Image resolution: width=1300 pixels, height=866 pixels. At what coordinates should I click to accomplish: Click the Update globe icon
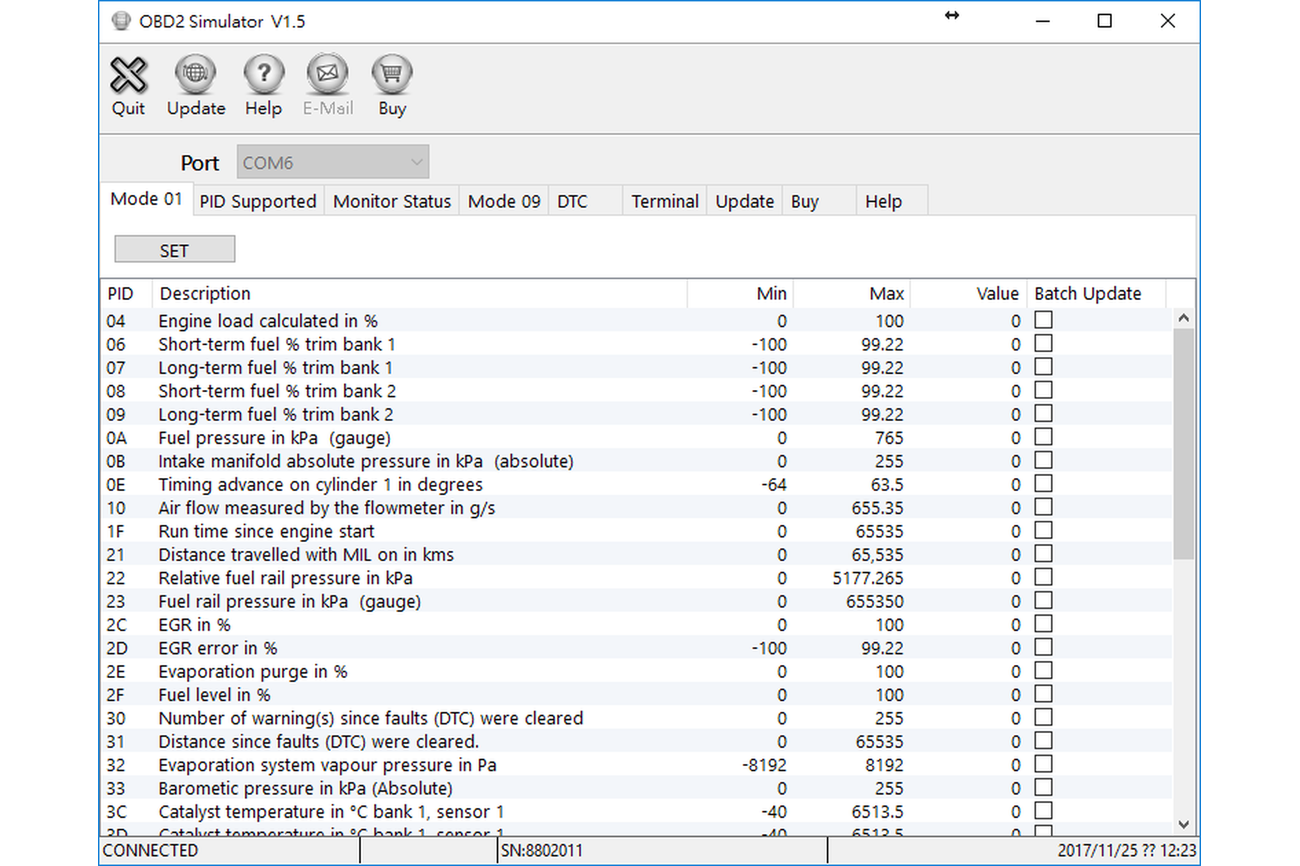(x=195, y=75)
